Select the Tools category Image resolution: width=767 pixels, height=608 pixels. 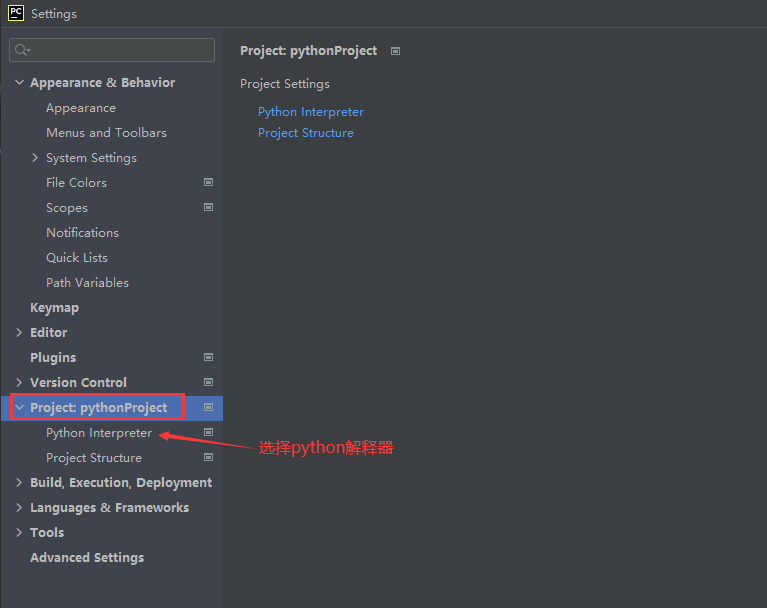[x=47, y=533]
